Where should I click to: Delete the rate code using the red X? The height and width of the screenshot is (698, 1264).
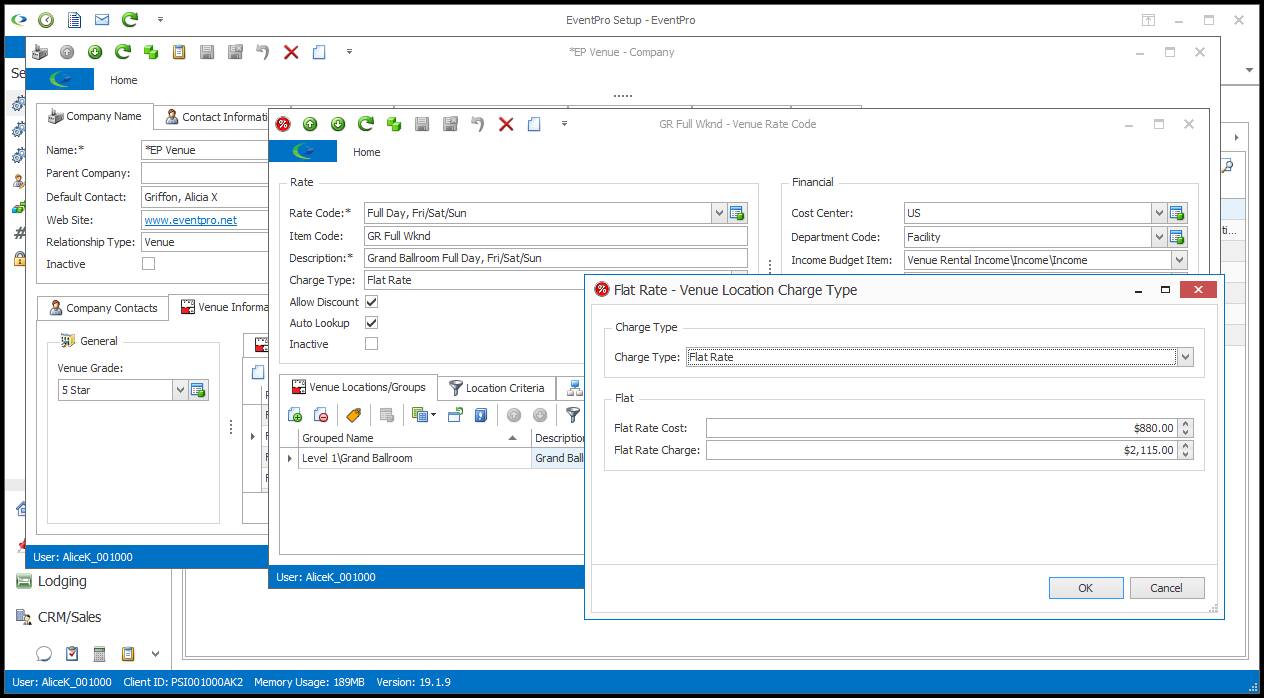[x=506, y=124]
